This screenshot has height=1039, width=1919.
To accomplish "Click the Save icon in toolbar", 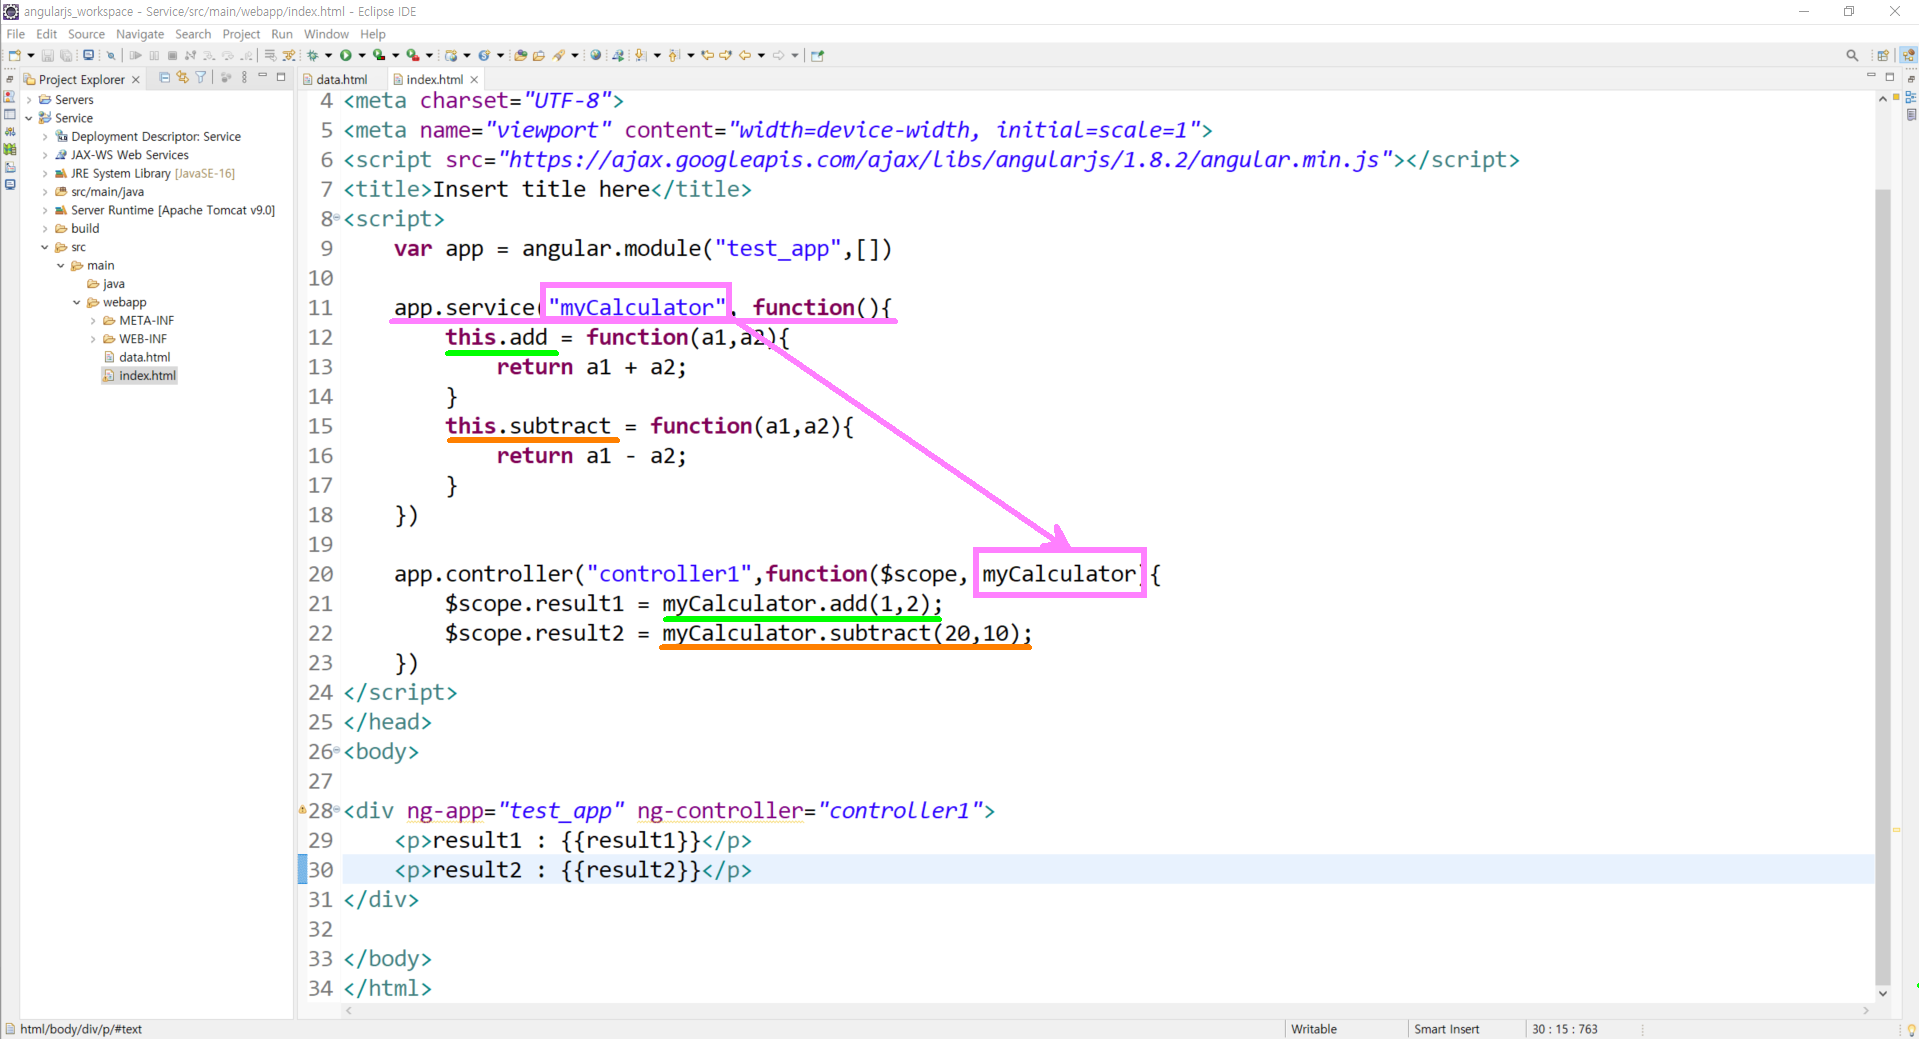I will point(47,55).
